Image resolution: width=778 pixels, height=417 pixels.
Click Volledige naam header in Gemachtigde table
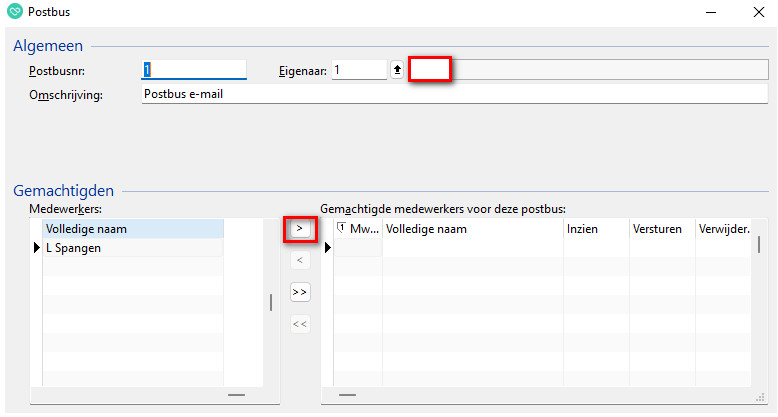click(x=472, y=229)
